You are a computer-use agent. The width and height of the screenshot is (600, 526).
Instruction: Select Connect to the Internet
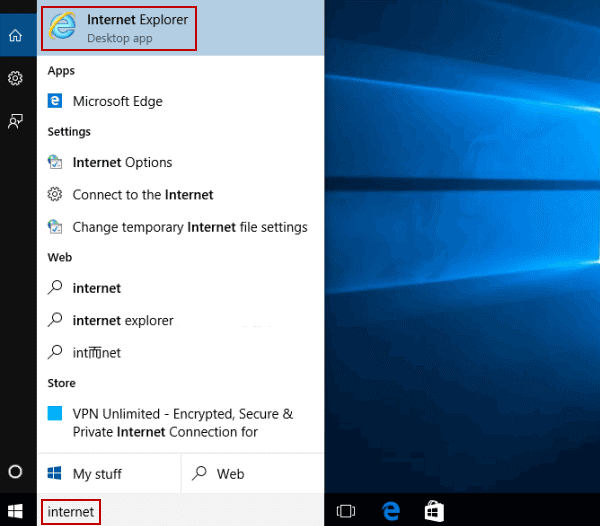(x=180, y=195)
